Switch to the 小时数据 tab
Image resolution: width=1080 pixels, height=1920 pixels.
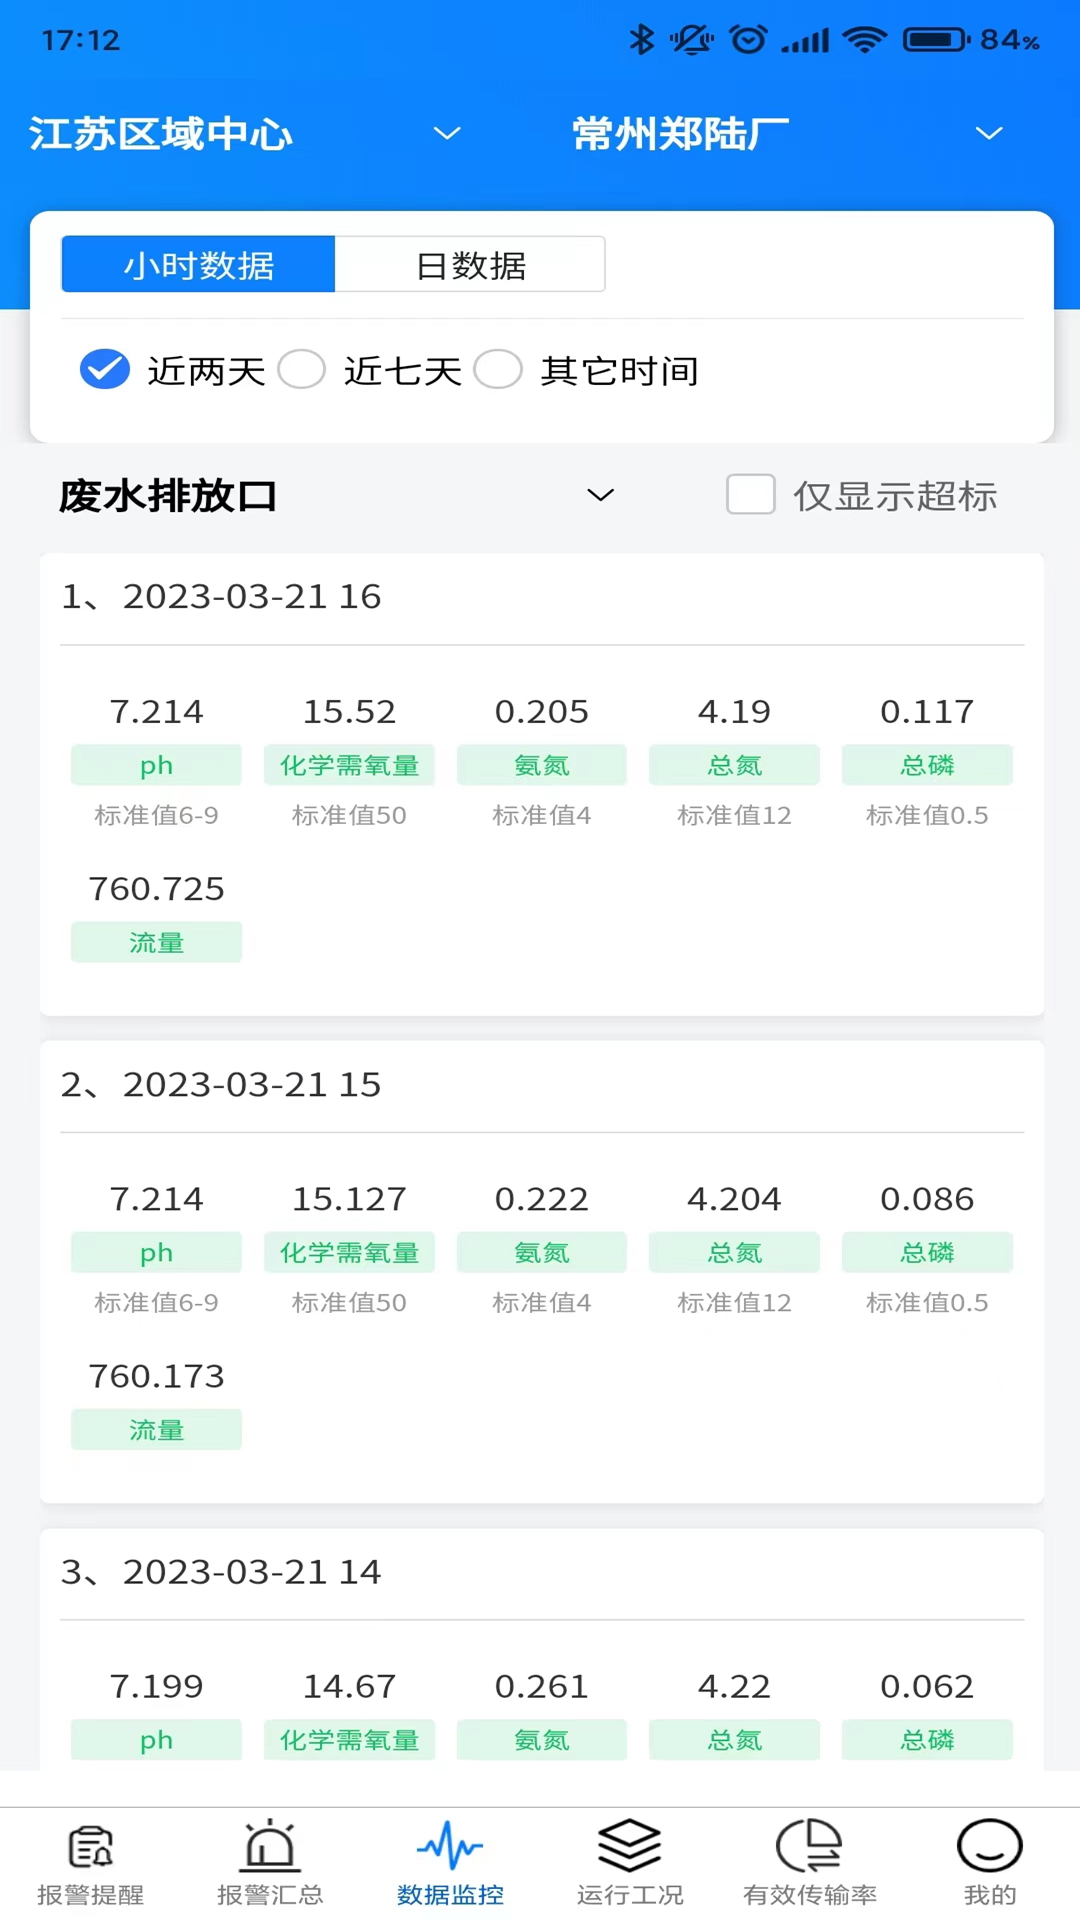pyautogui.click(x=198, y=265)
